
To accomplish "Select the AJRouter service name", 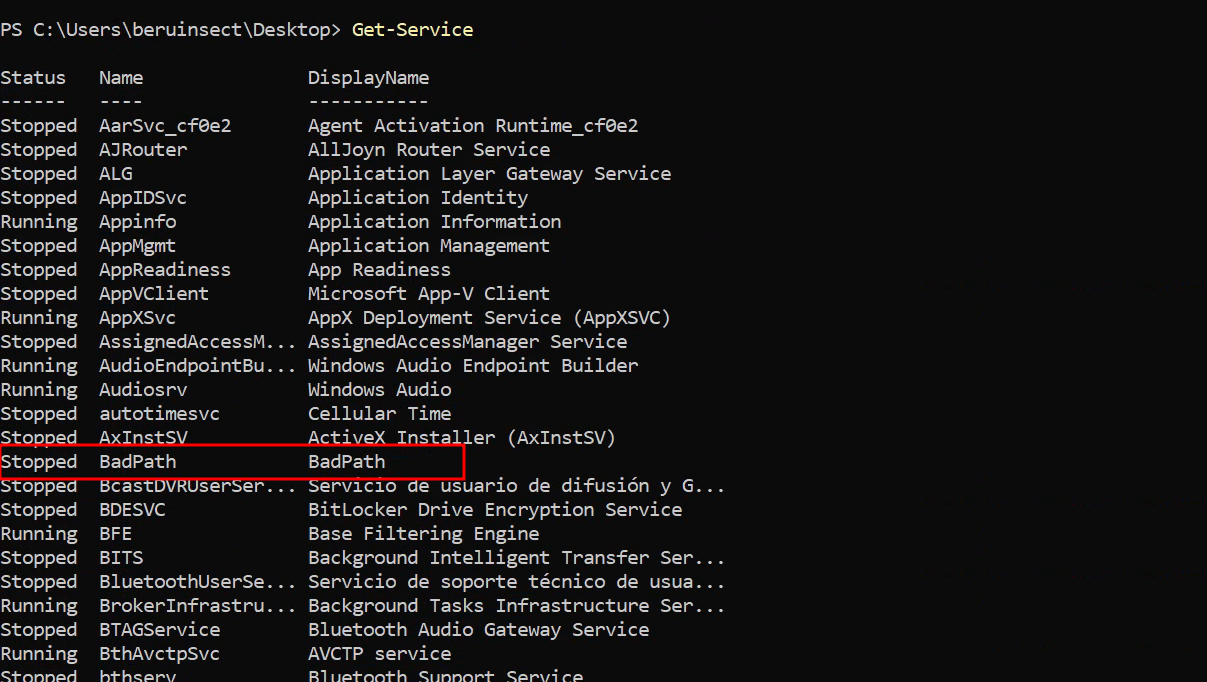I will 143,150.
